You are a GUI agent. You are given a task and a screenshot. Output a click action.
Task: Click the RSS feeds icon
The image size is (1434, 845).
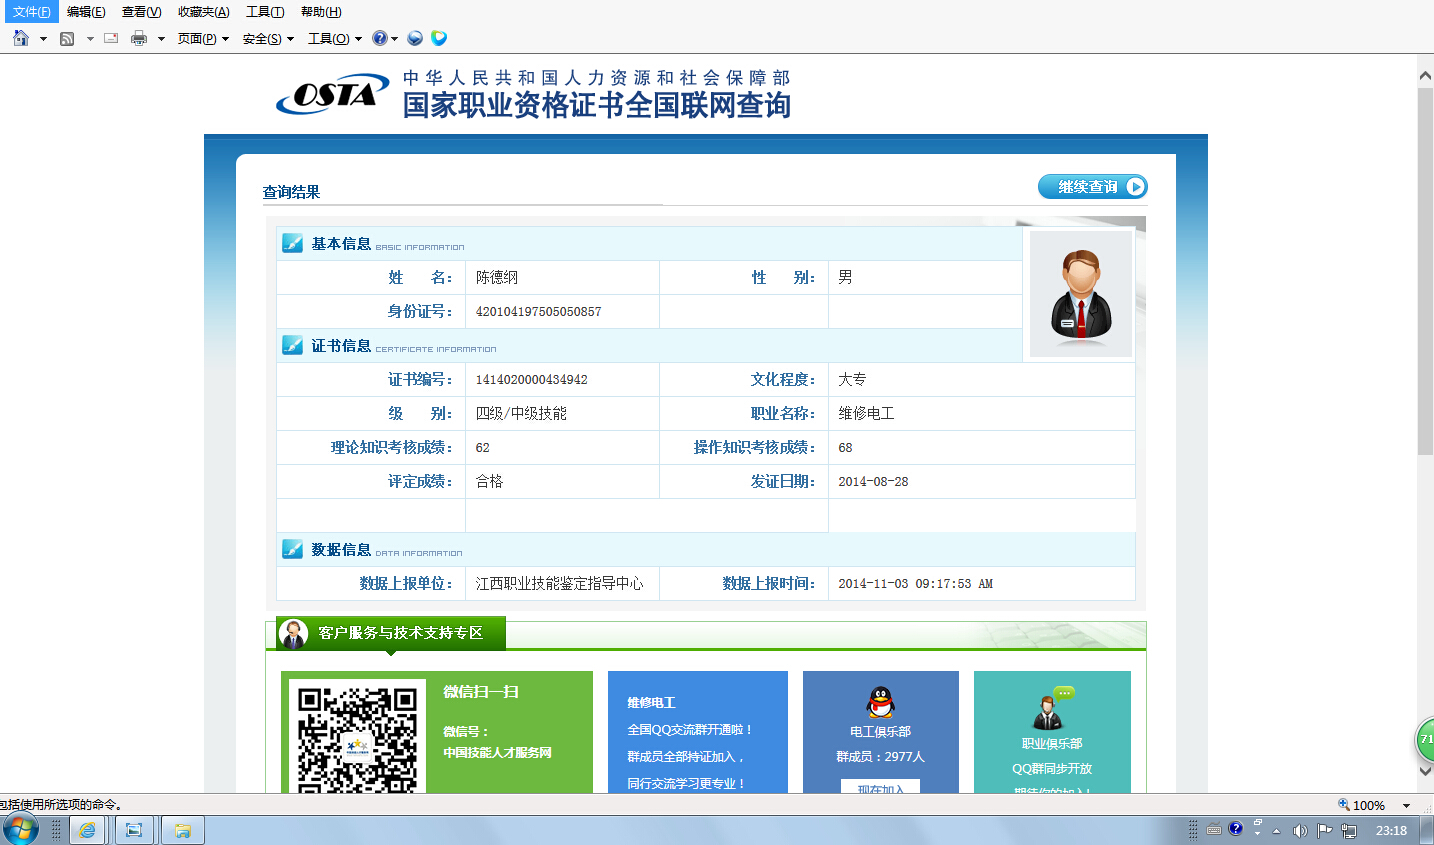pos(67,38)
